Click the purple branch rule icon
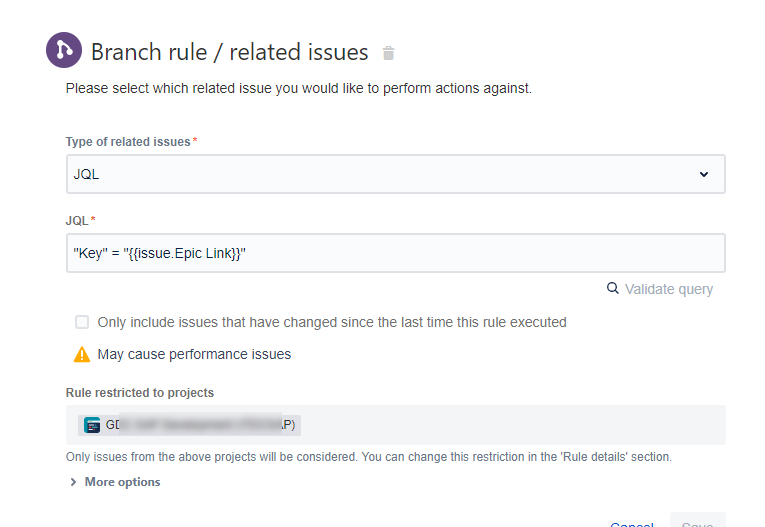Image resolution: width=765 pixels, height=527 pixels. point(63,50)
